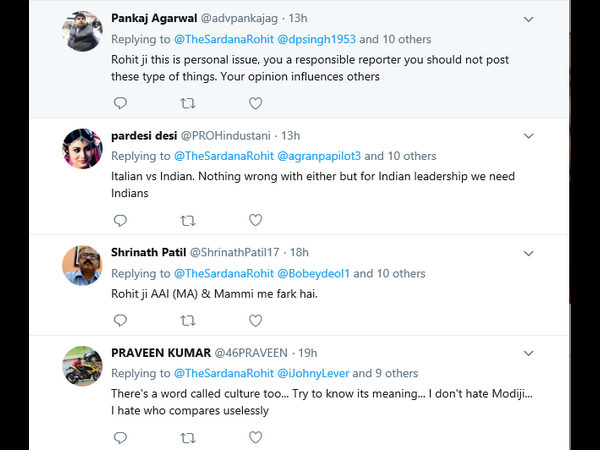Retweet PRAVEEN KUMAR's tweet
The image size is (600, 450).
[x=187, y=437]
